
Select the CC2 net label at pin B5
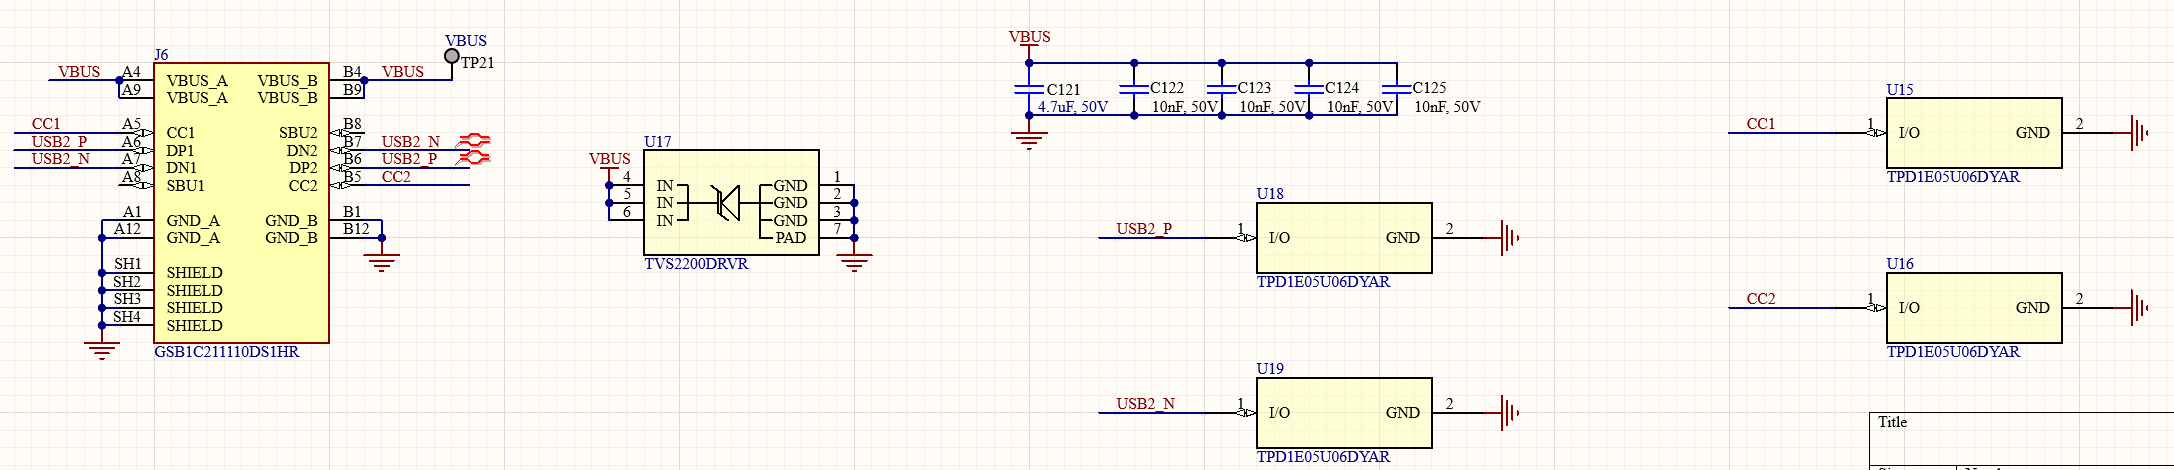[x=396, y=177]
